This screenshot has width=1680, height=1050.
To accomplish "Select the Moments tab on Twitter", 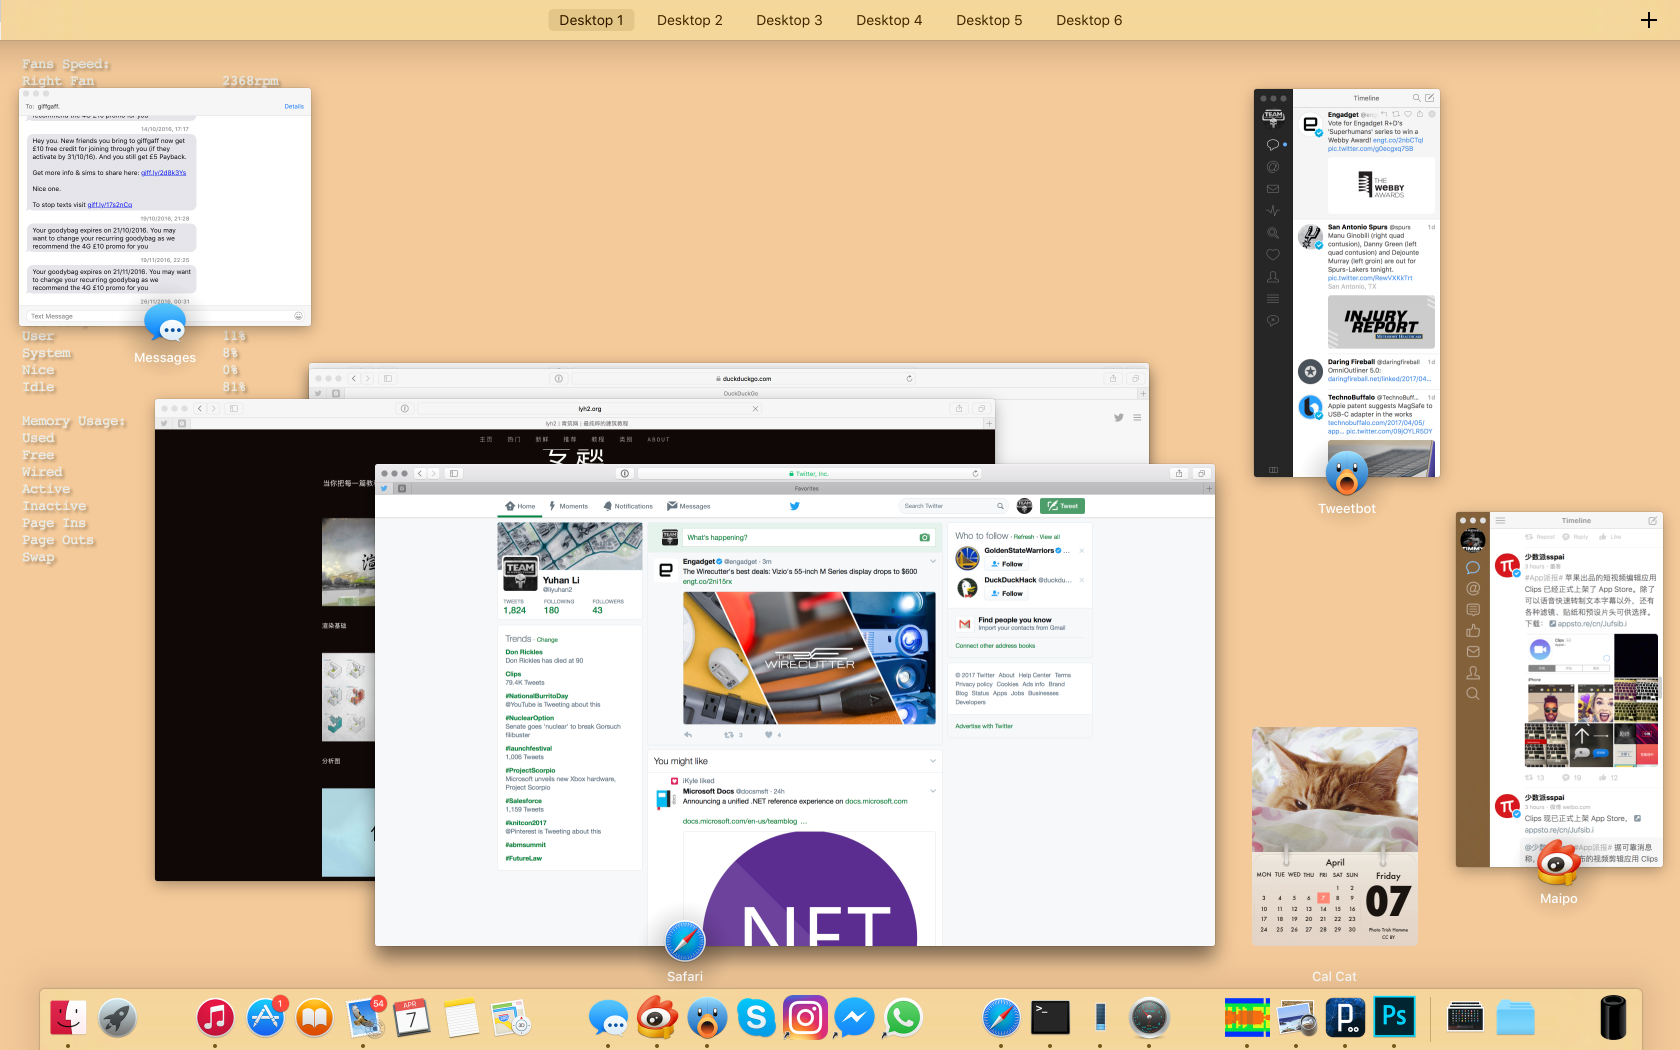I will (568, 506).
